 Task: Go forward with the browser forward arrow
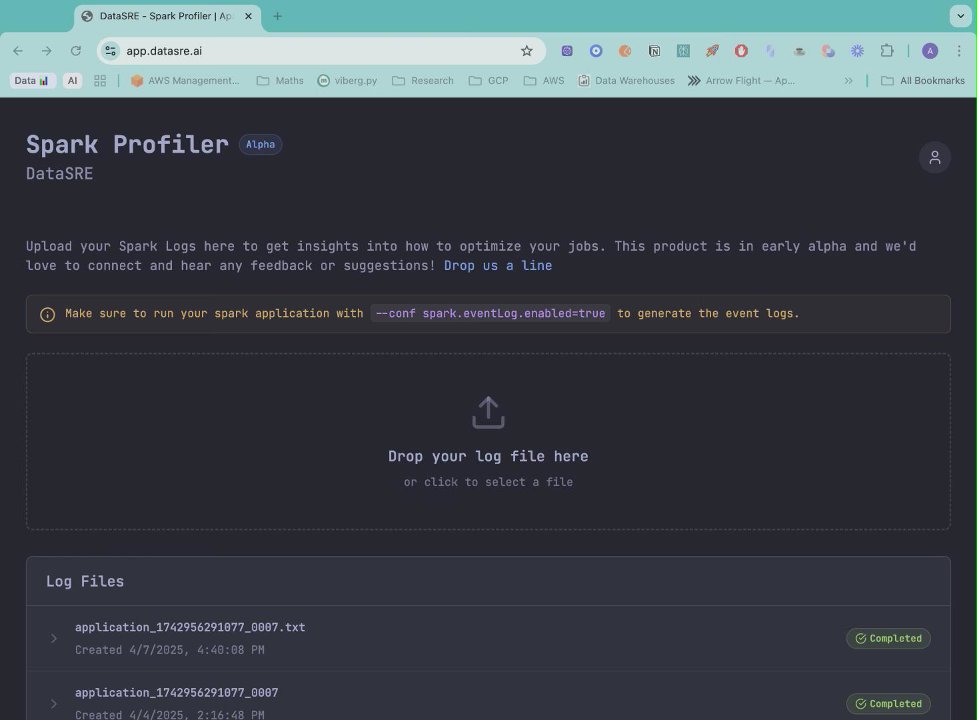47,51
